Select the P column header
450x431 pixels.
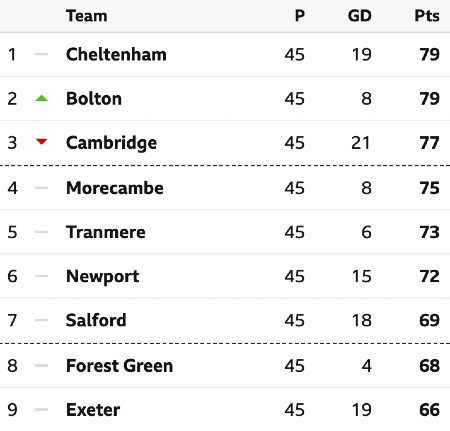[300, 16]
